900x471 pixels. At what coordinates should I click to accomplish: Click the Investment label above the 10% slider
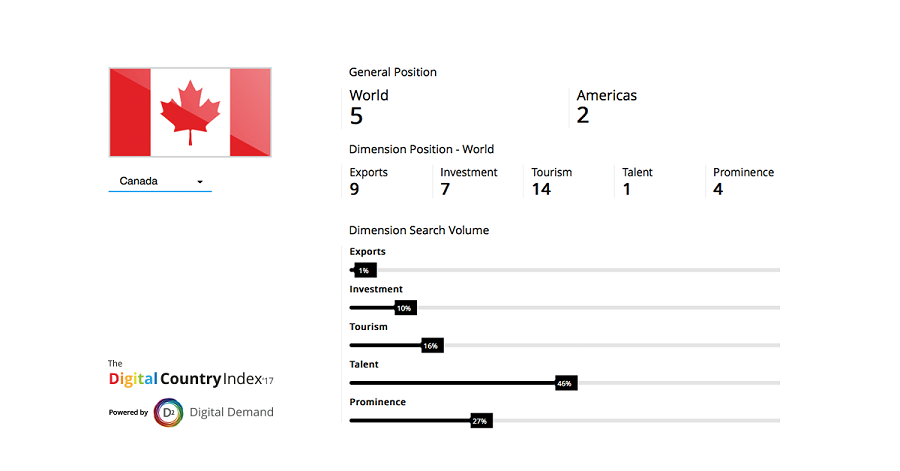pos(376,289)
